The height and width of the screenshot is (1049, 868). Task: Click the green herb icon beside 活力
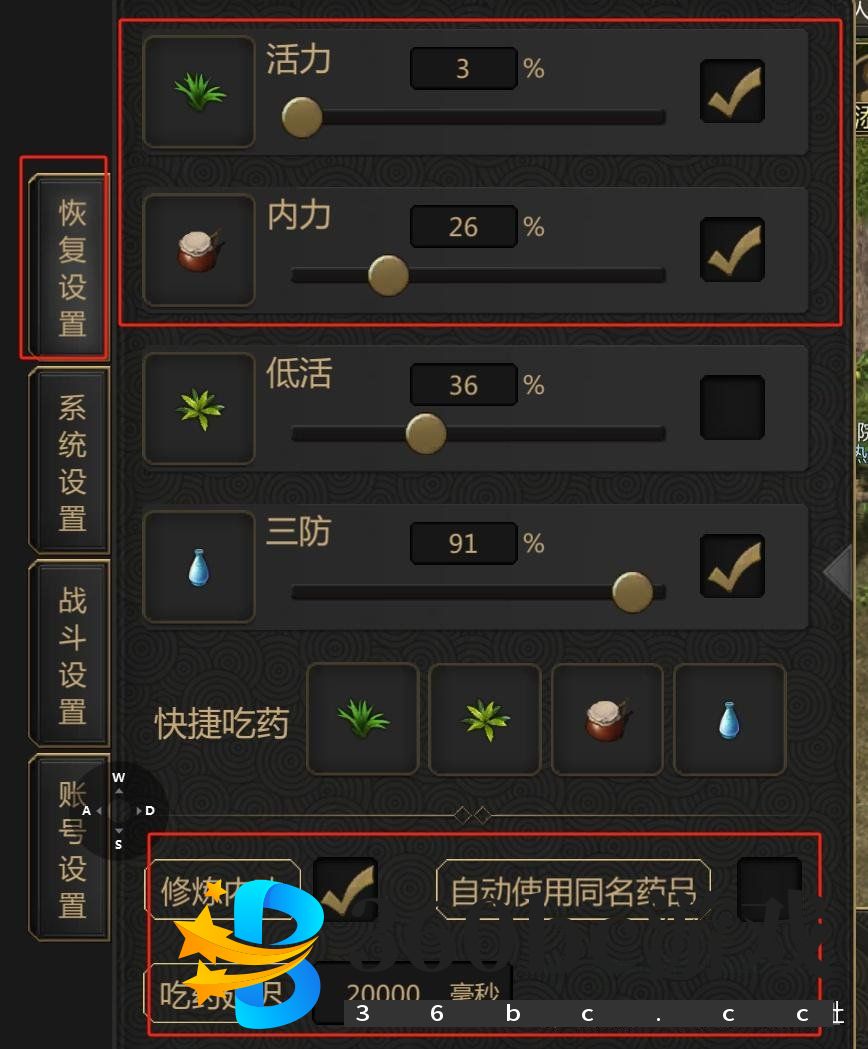[199, 92]
